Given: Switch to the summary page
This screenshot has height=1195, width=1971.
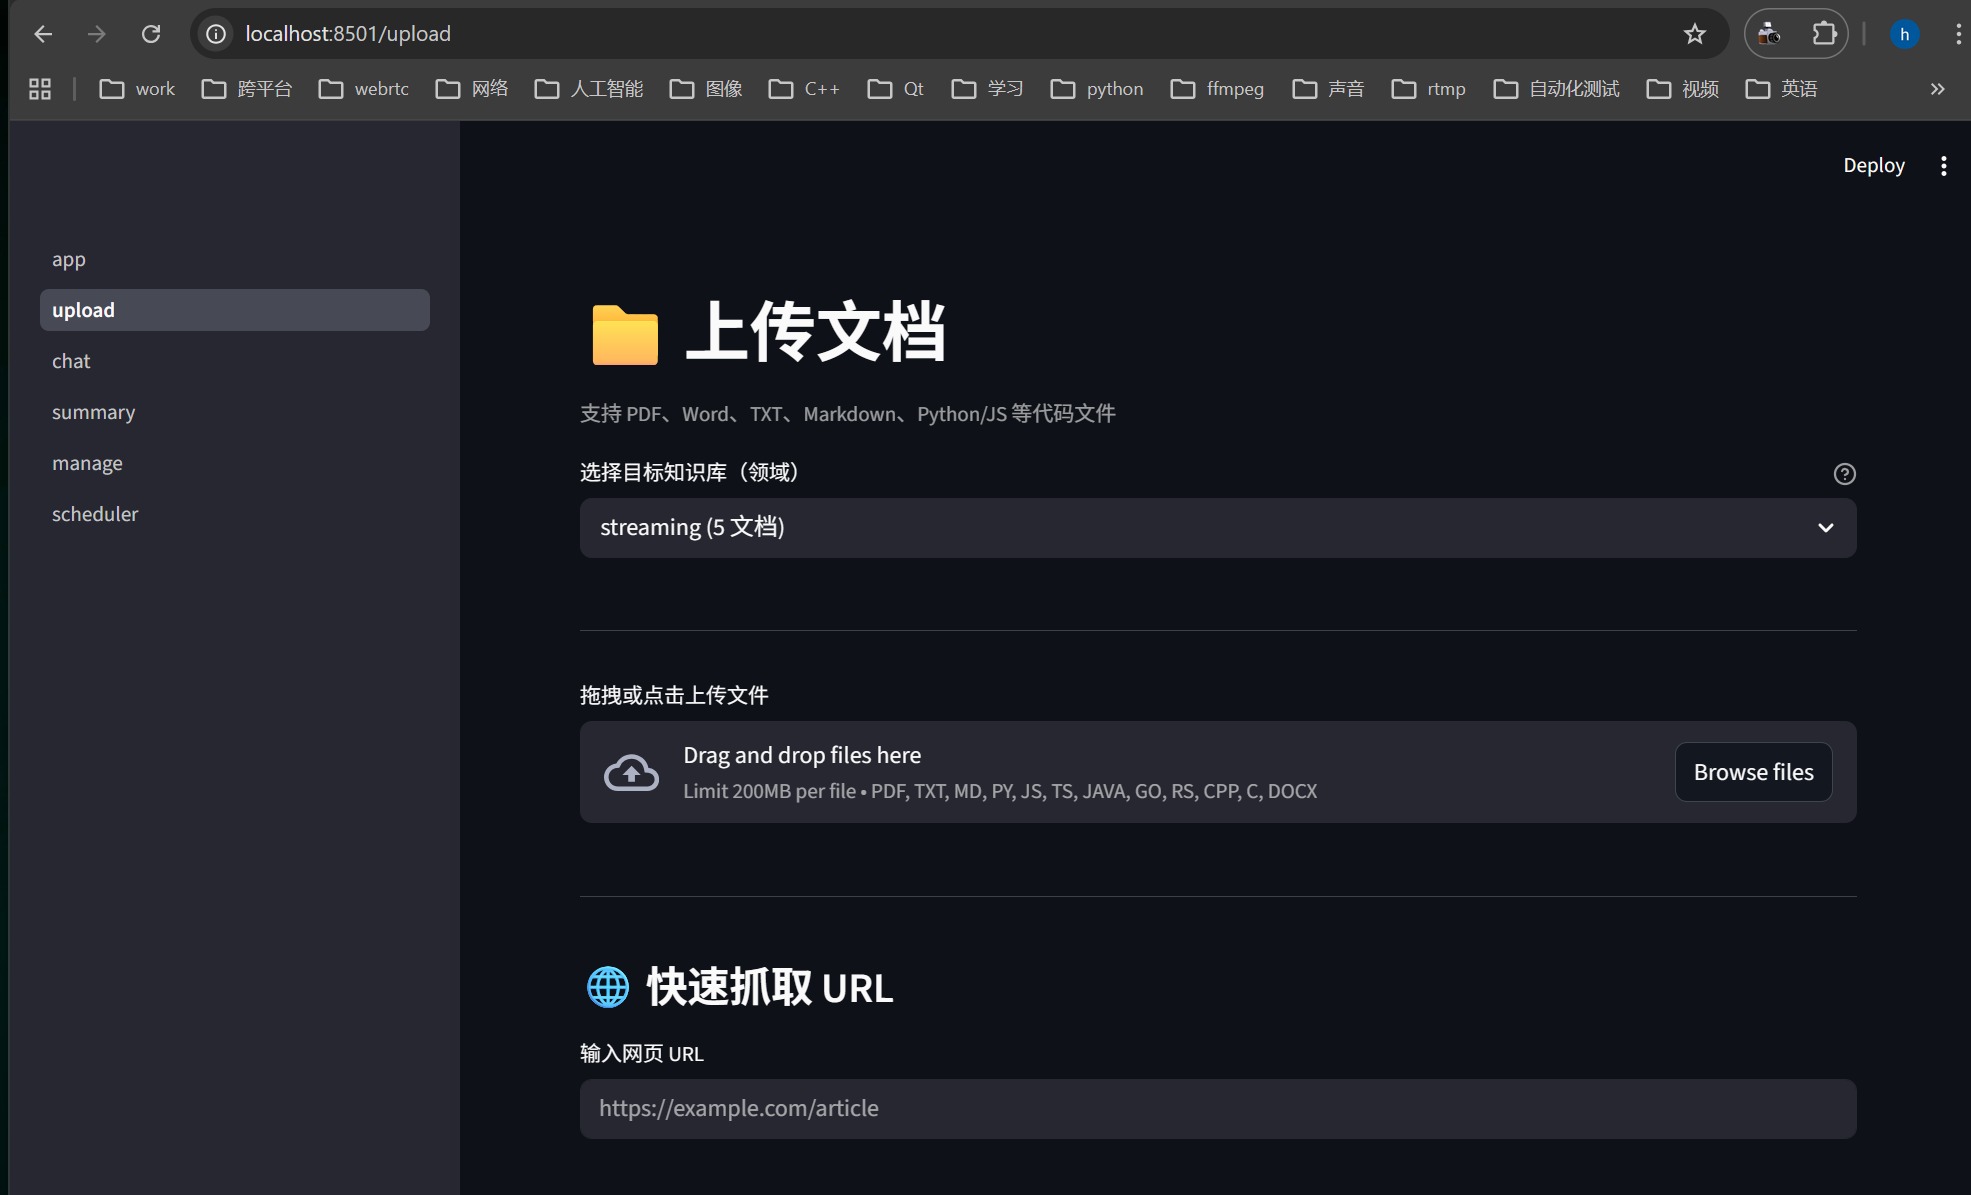Looking at the screenshot, I should coord(93,412).
